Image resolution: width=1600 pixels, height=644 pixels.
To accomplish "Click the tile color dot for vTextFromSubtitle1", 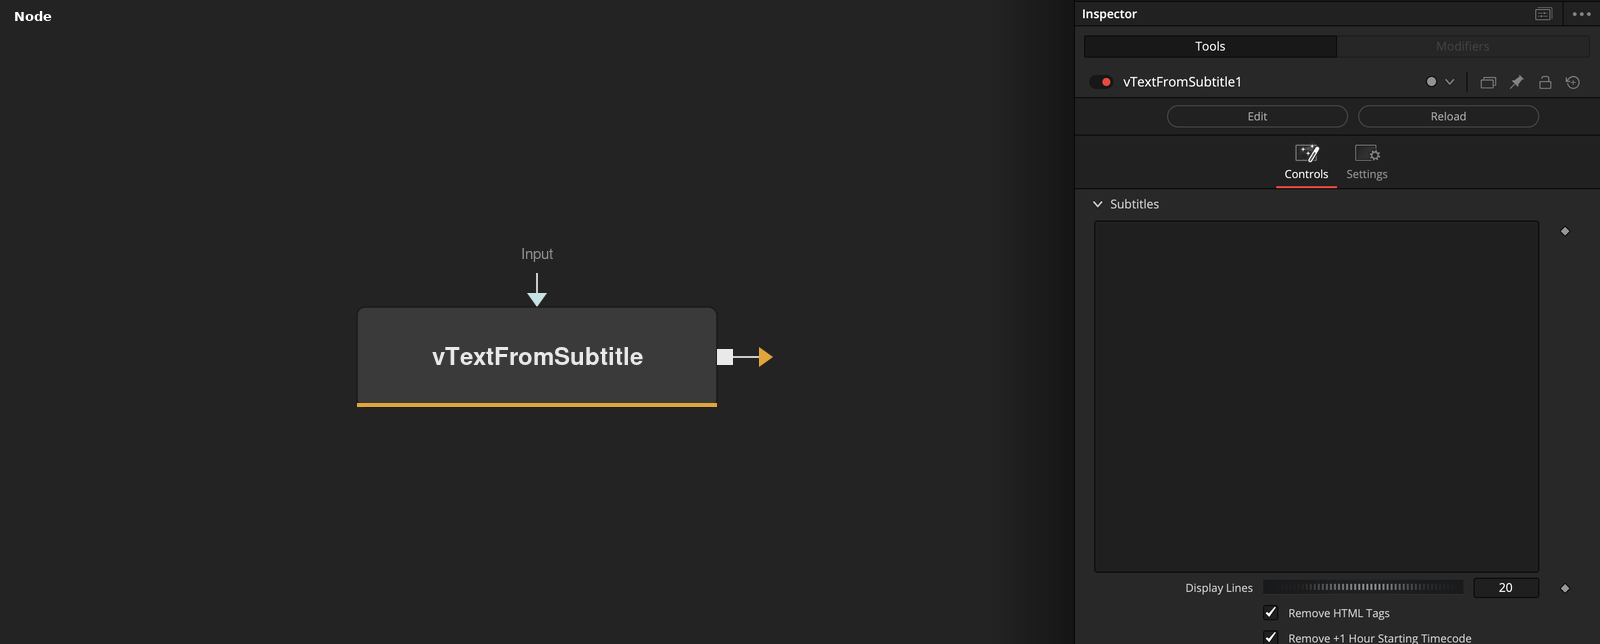I will [1431, 82].
